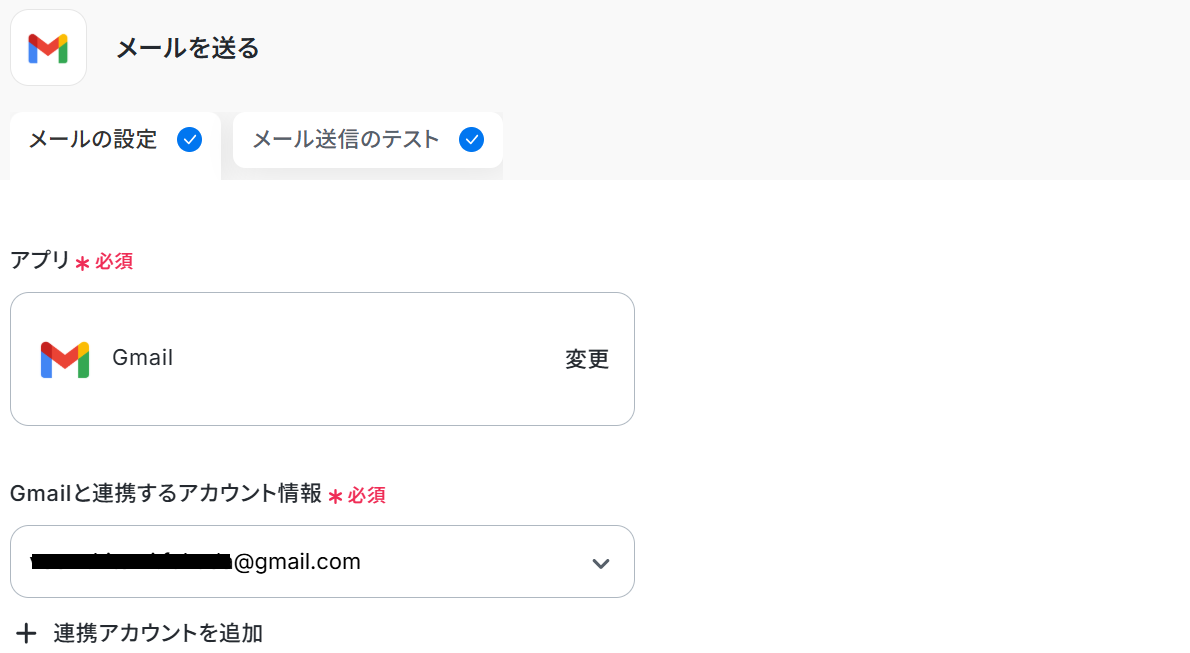The image size is (1190, 653).
Task: Click the blacked-out part of the account email
Action: point(131,562)
